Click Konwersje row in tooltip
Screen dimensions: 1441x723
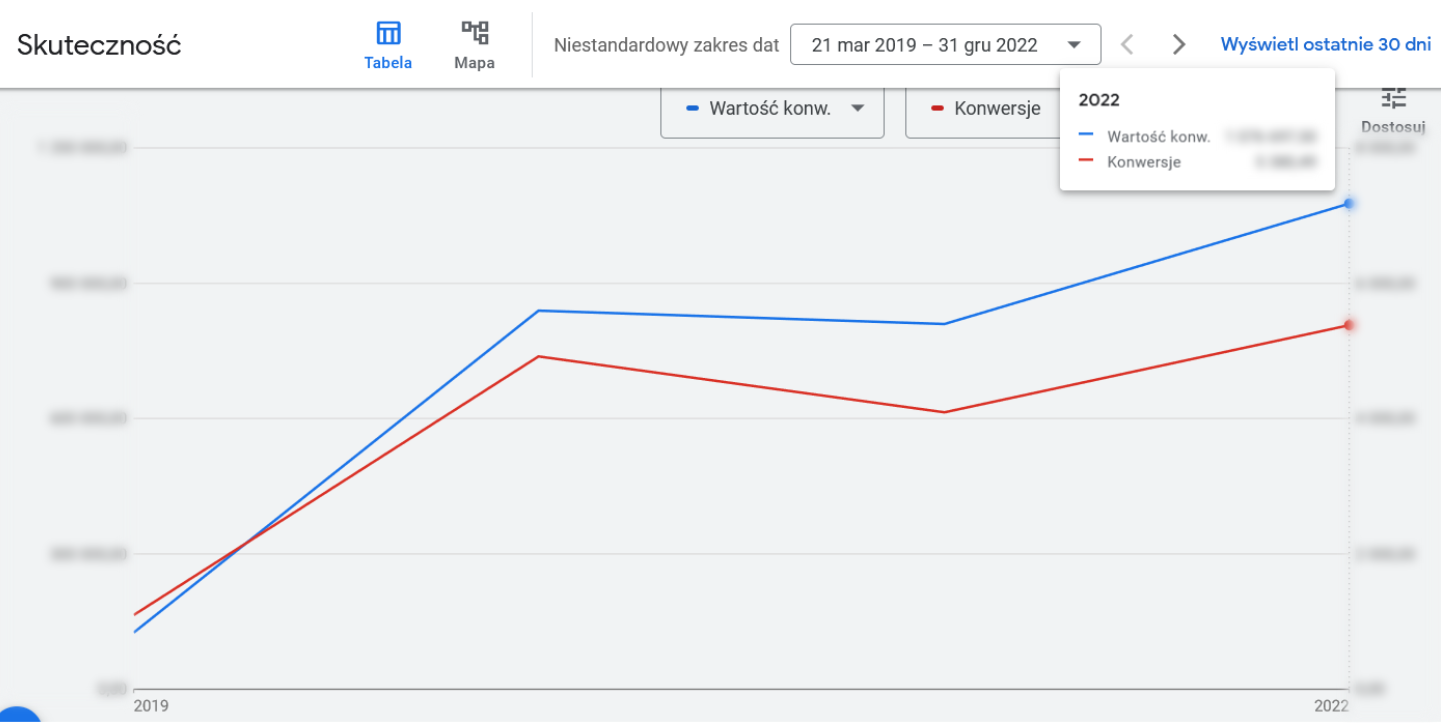click(x=1197, y=162)
